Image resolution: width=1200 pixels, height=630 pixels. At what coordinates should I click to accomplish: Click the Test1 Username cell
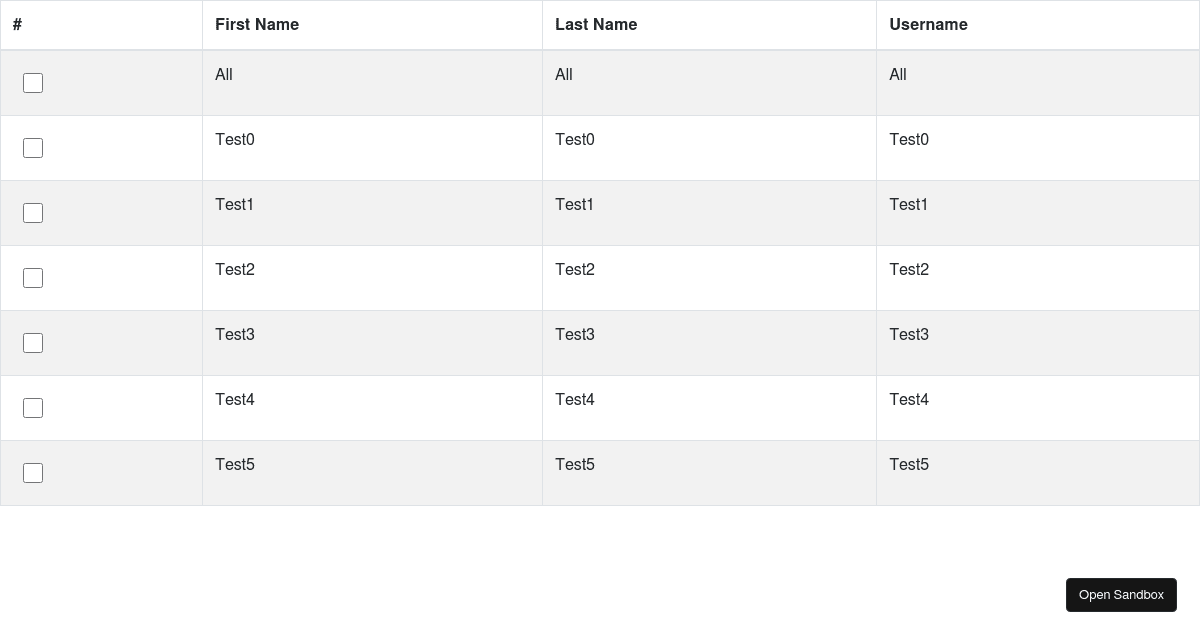[x=909, y=205]
